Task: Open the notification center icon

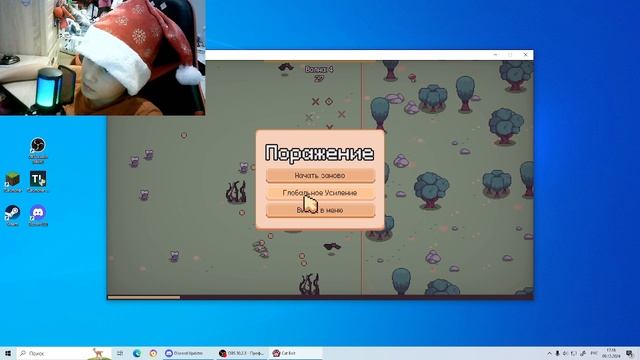Action: [x=630, y=353]
